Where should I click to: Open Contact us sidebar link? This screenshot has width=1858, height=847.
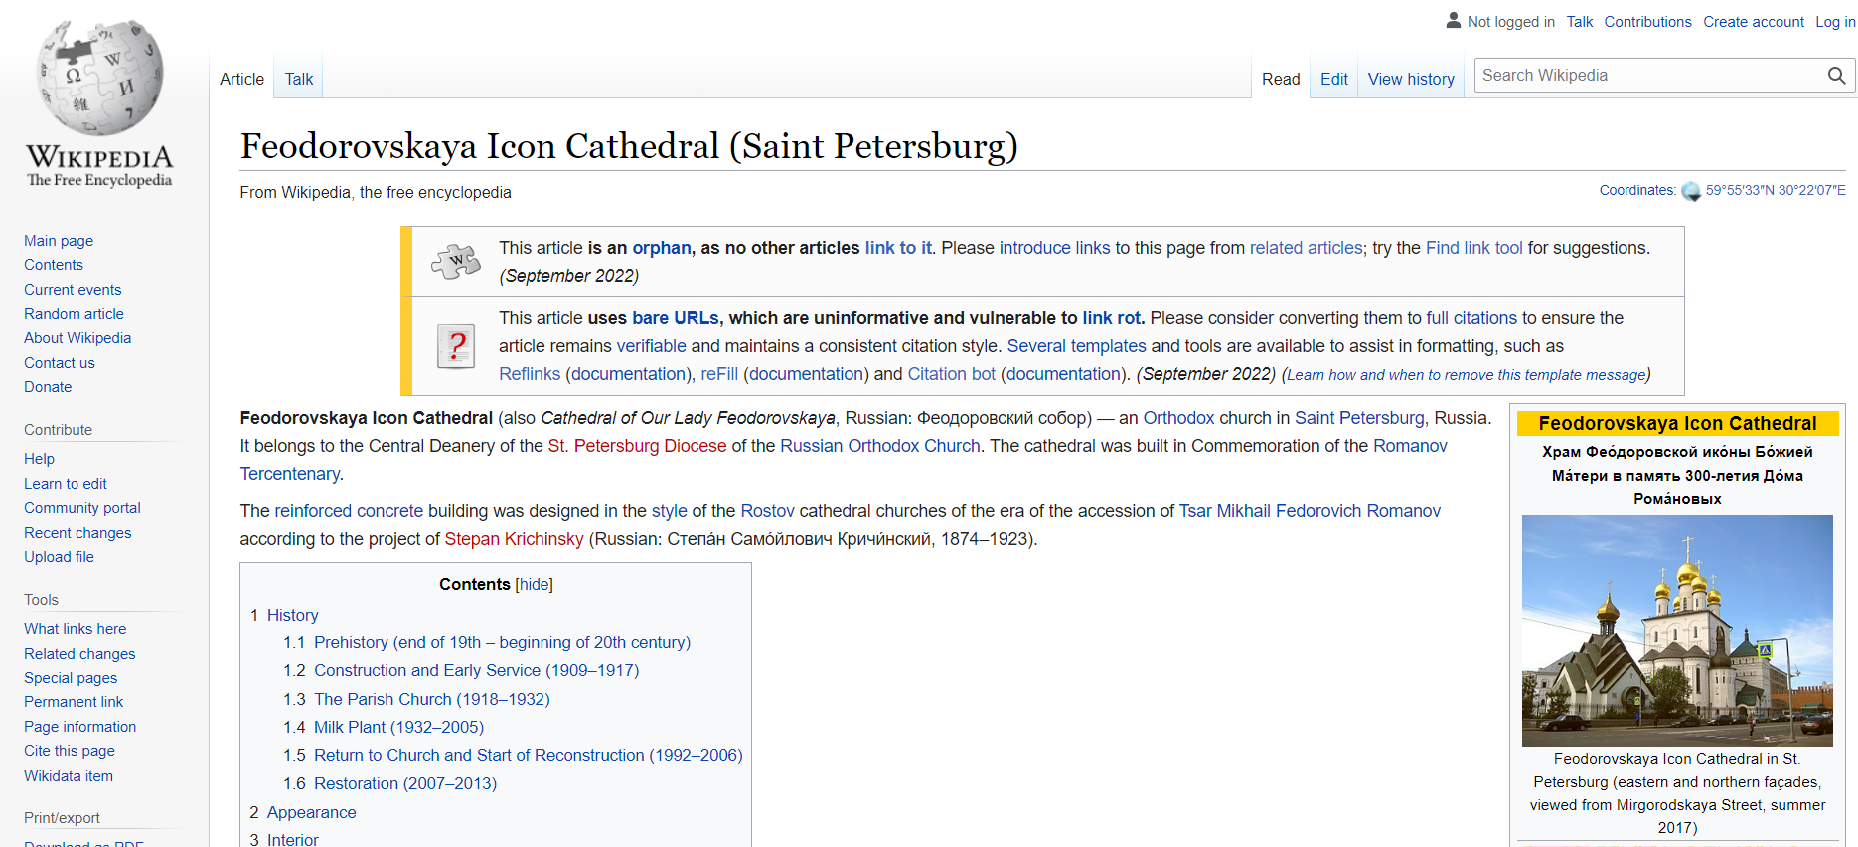pyautogui.click(x=59, y=363)
